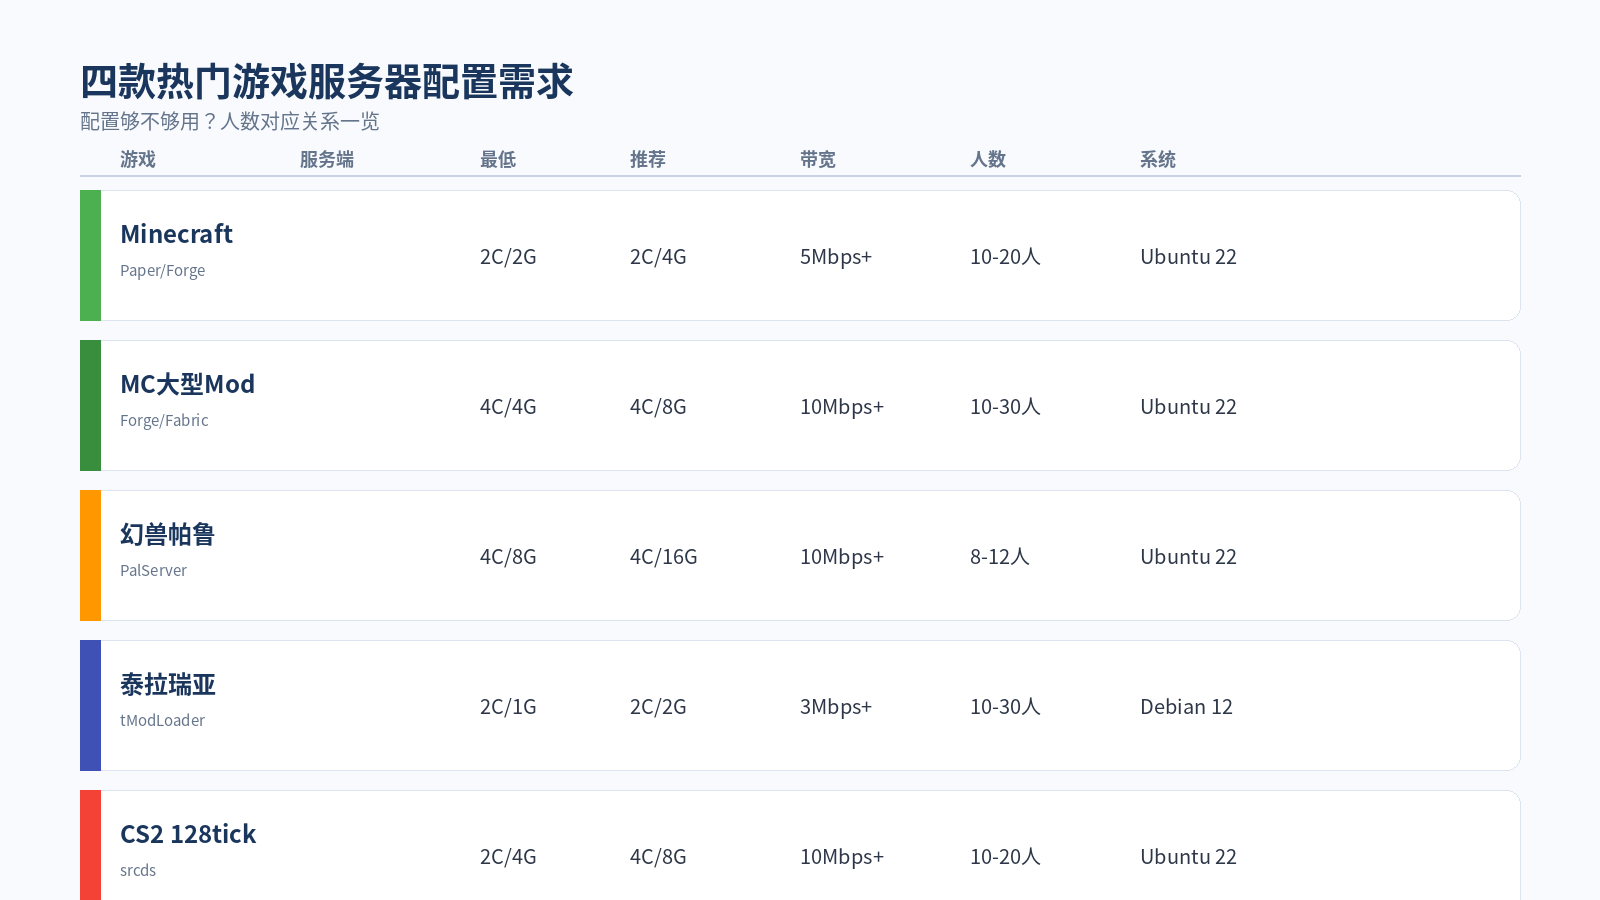Click MC大型Mod's 10-30人 player count

pyautogui.click(x=1005, y=407)
